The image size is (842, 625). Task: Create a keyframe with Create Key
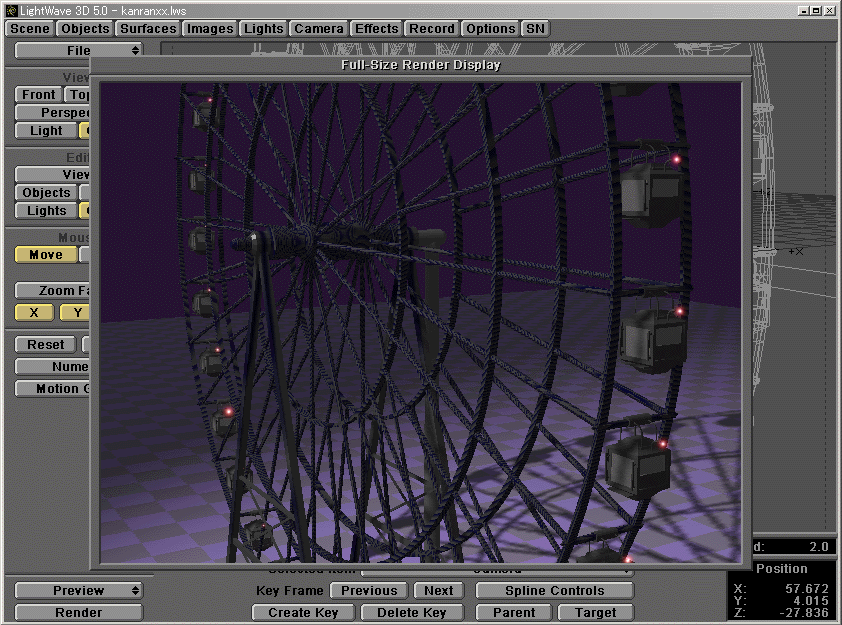pos(302,612)
